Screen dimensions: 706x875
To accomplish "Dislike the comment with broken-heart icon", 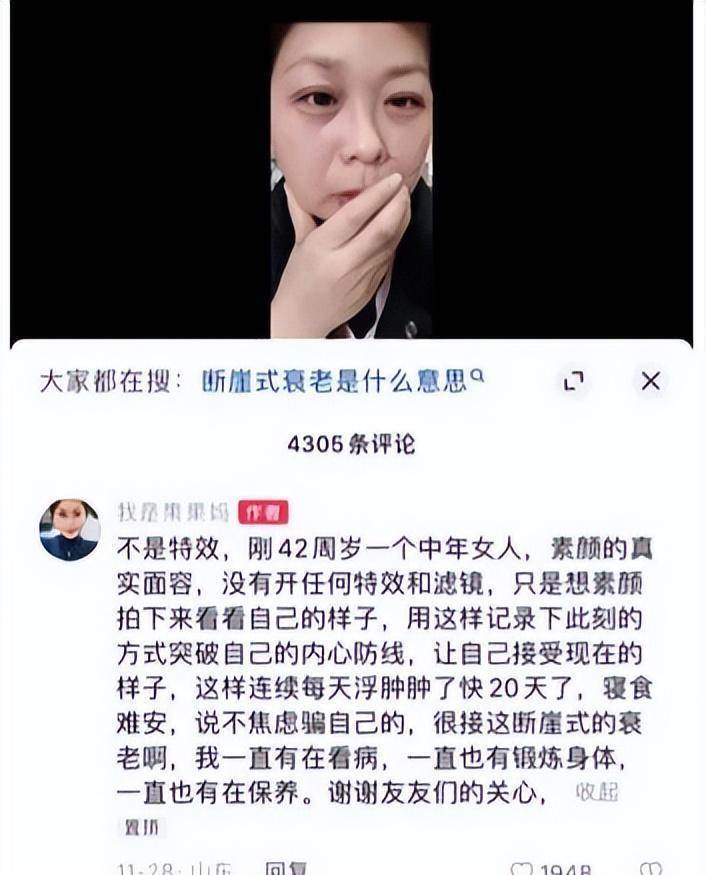I will [x=651, y=869].
